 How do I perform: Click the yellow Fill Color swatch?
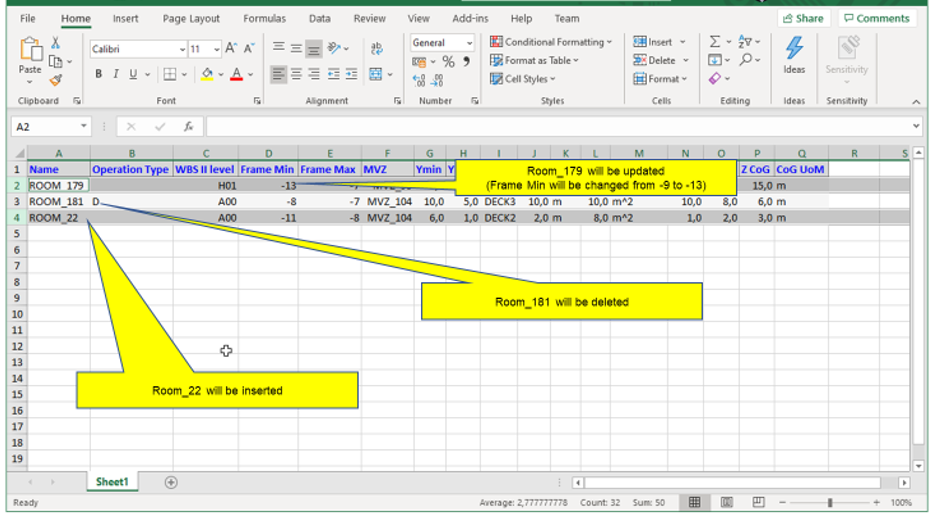206,74
